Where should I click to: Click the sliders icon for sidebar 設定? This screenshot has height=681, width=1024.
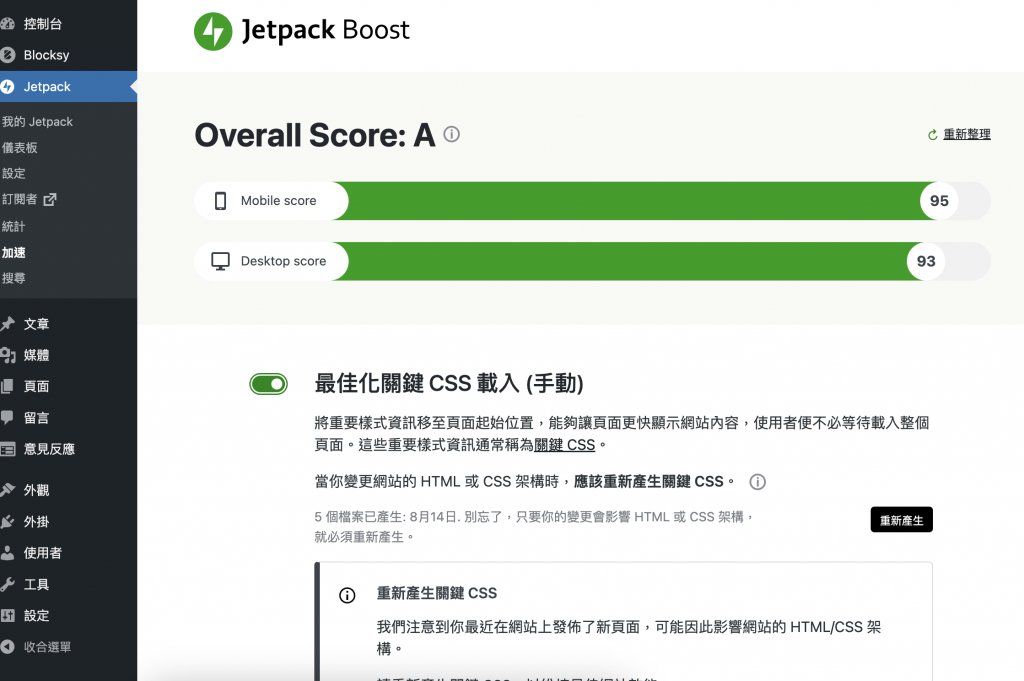[8, 615]
